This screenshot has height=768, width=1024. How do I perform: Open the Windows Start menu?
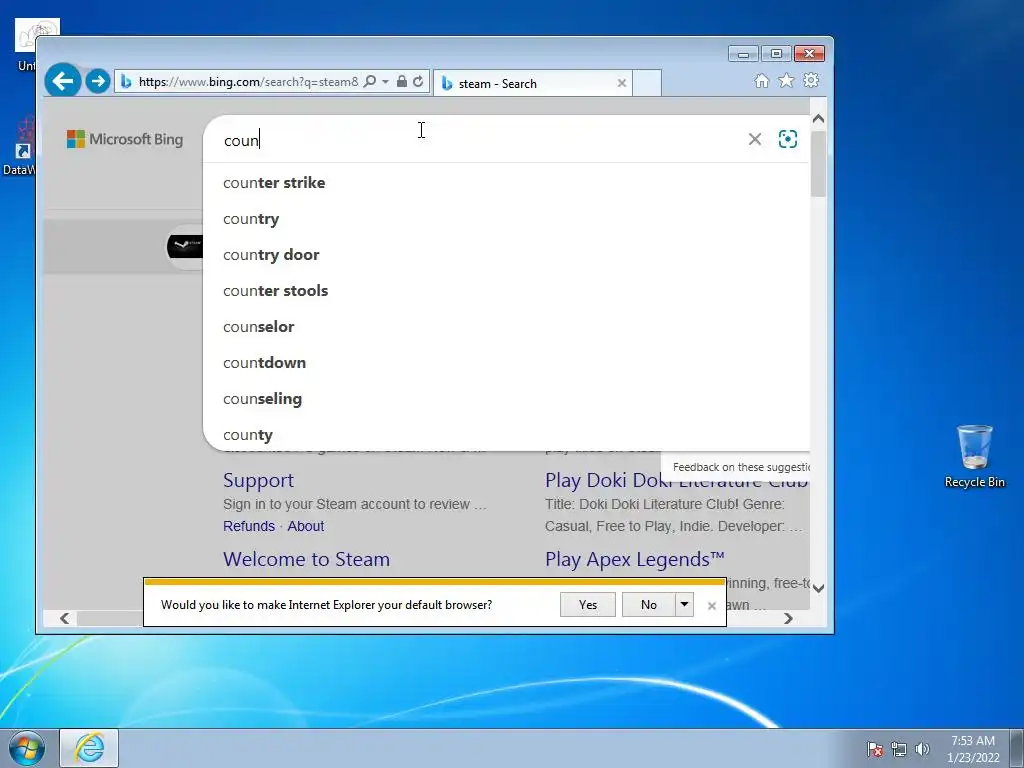26,748
